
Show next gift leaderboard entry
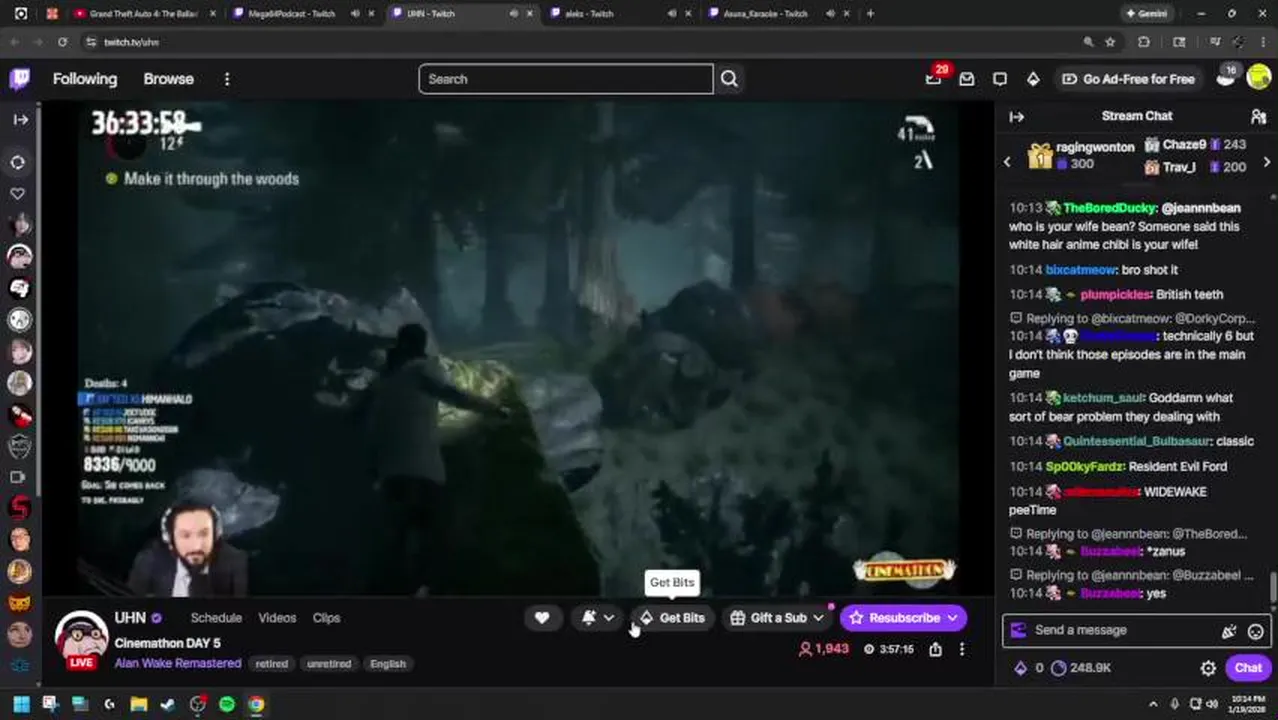click(x=1267, y=161)
